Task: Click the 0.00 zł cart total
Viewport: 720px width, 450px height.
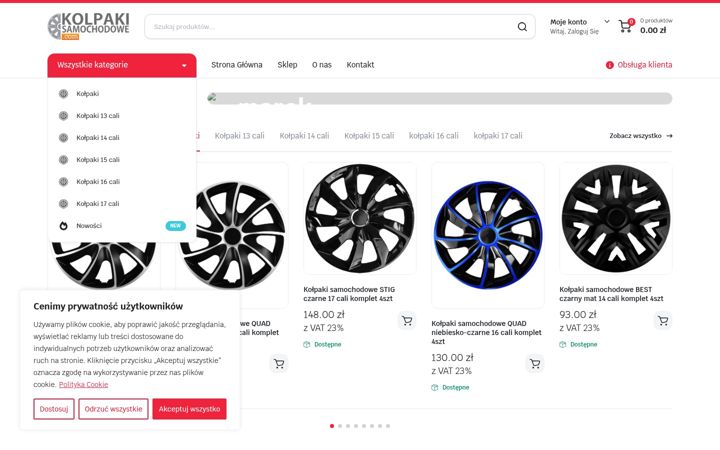Action: (x=653, y=30)
